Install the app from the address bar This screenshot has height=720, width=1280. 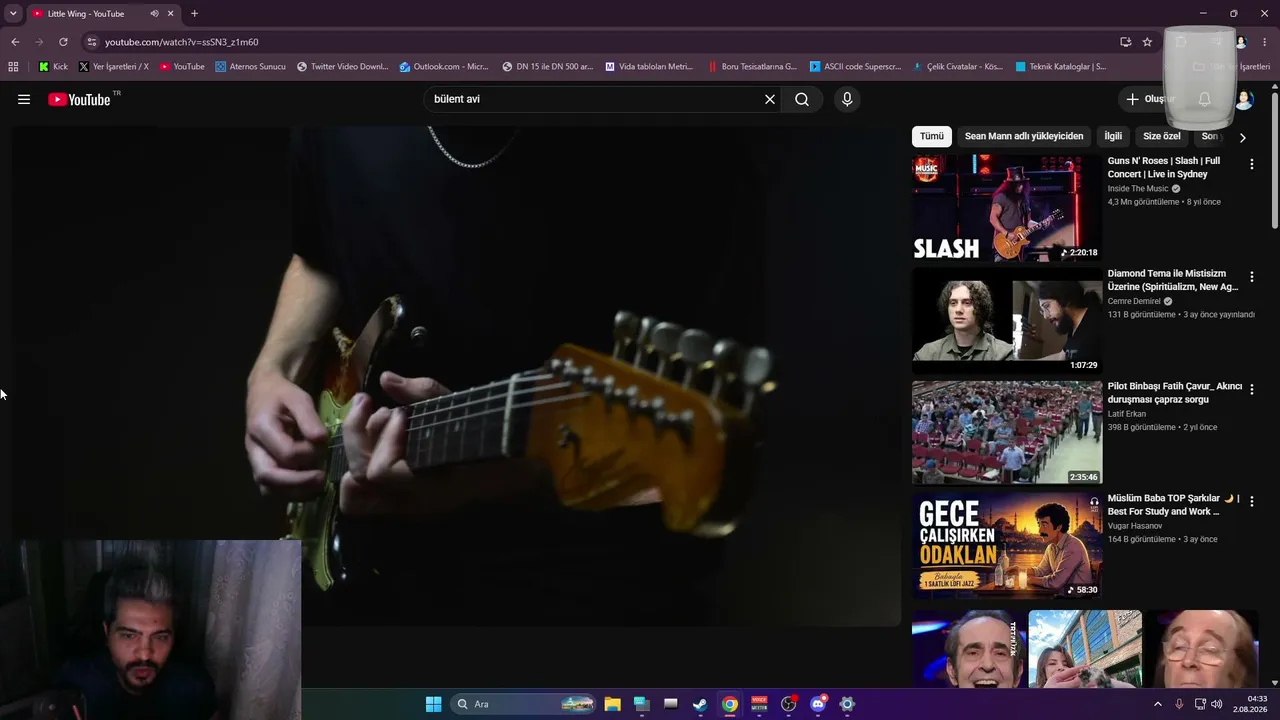1126,42
